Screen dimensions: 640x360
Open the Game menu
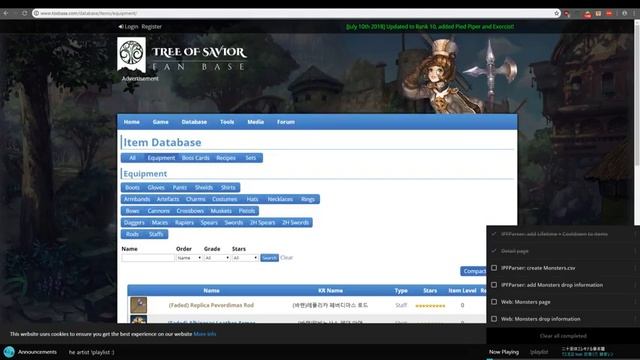(x=160, y=122)
